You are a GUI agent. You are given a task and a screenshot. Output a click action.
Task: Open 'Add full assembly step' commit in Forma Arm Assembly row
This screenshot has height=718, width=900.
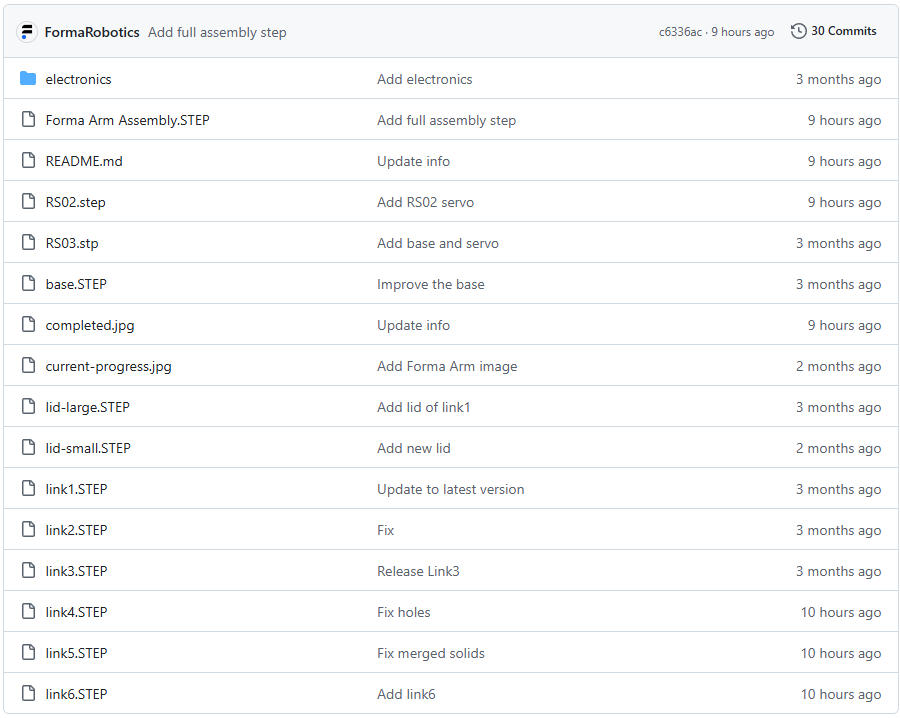tap(447, 121)
